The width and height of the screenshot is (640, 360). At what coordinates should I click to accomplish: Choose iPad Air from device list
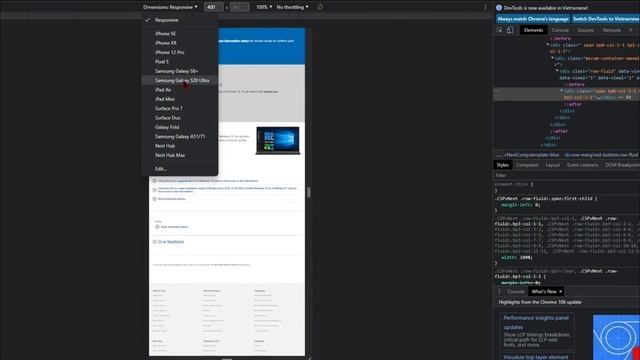[180, 90]
